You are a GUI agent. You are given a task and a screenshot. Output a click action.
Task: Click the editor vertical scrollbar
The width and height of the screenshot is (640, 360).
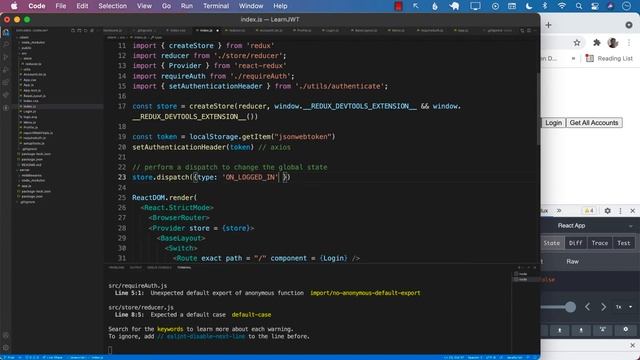[x=538, y=110]
